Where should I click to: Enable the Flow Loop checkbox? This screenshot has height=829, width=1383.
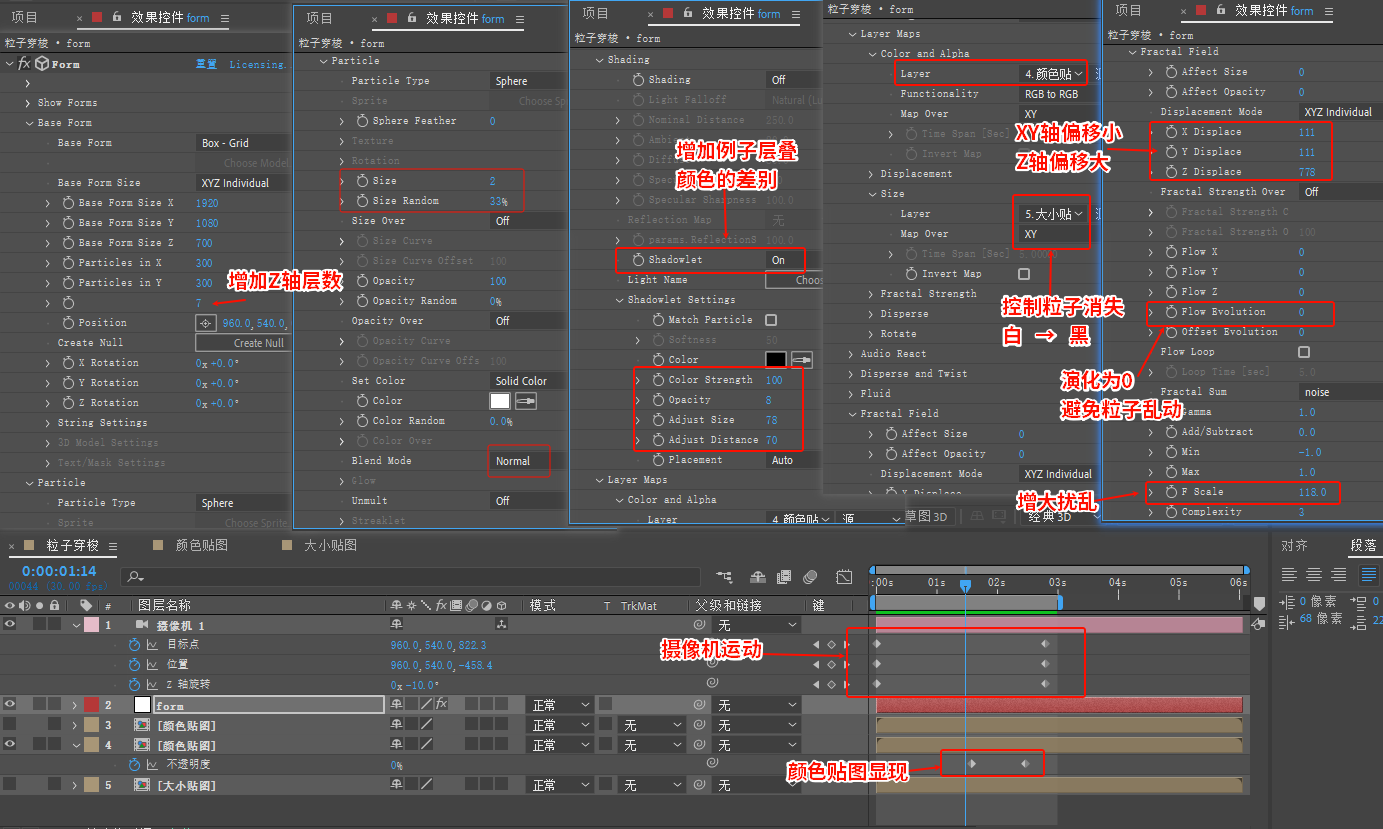[x=1304, y=352]
